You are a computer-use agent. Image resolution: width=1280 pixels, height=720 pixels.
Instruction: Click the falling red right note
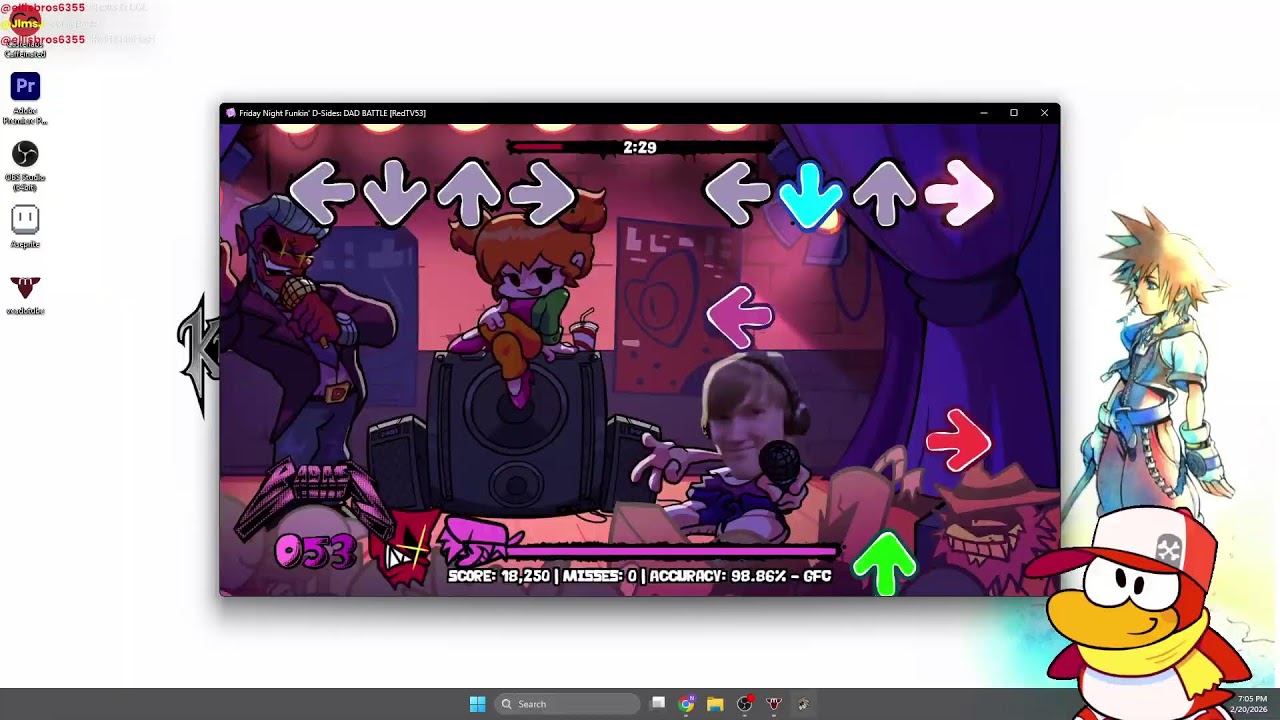pos(958,440)
